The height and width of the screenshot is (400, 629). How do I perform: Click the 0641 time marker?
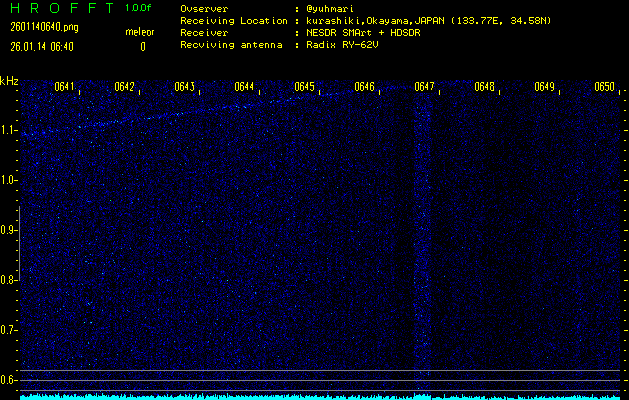tap(64, 87)
